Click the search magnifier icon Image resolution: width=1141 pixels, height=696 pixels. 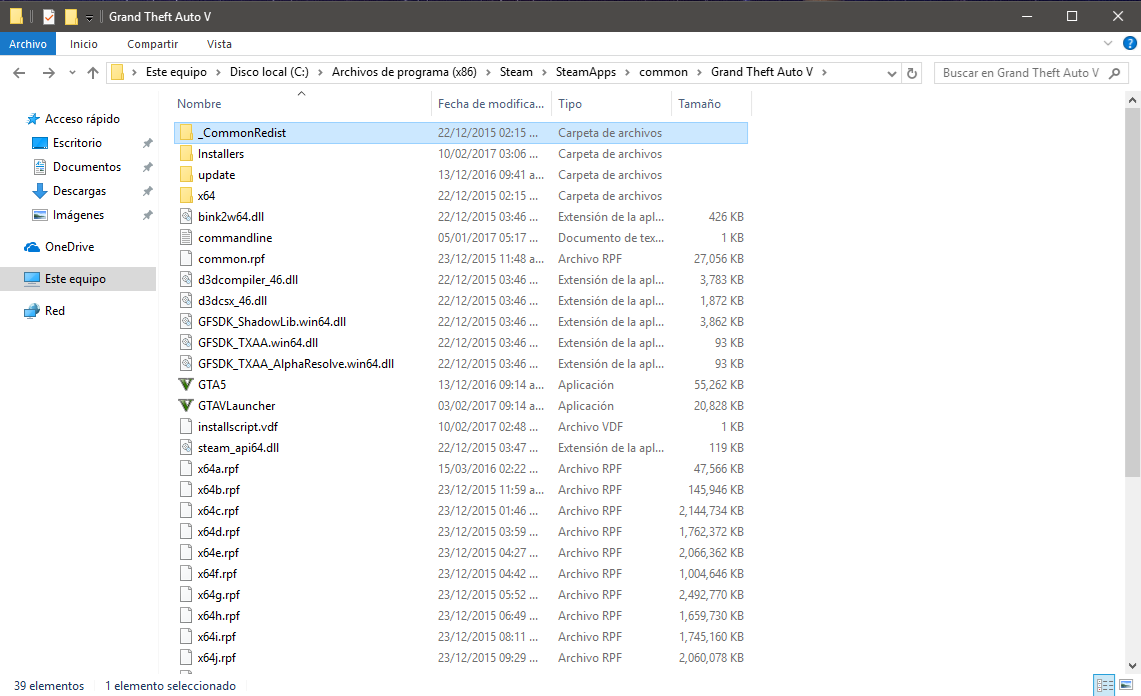(1115, 73)
